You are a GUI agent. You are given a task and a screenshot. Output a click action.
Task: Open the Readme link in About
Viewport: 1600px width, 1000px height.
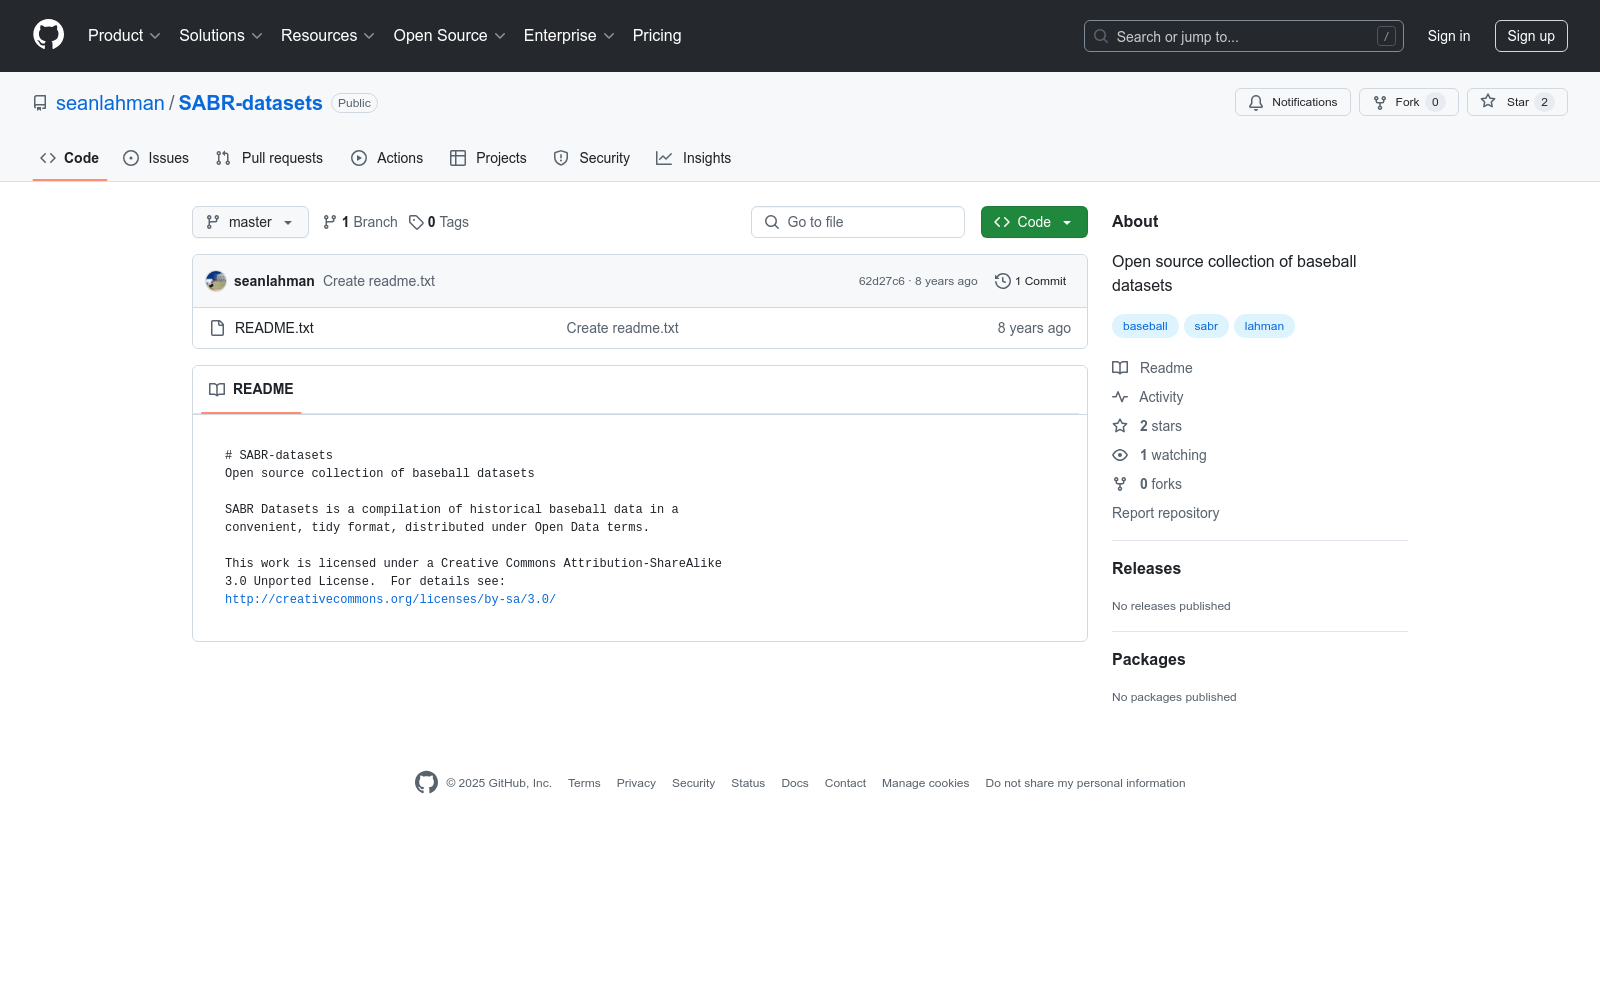(x=1152, y=368)
